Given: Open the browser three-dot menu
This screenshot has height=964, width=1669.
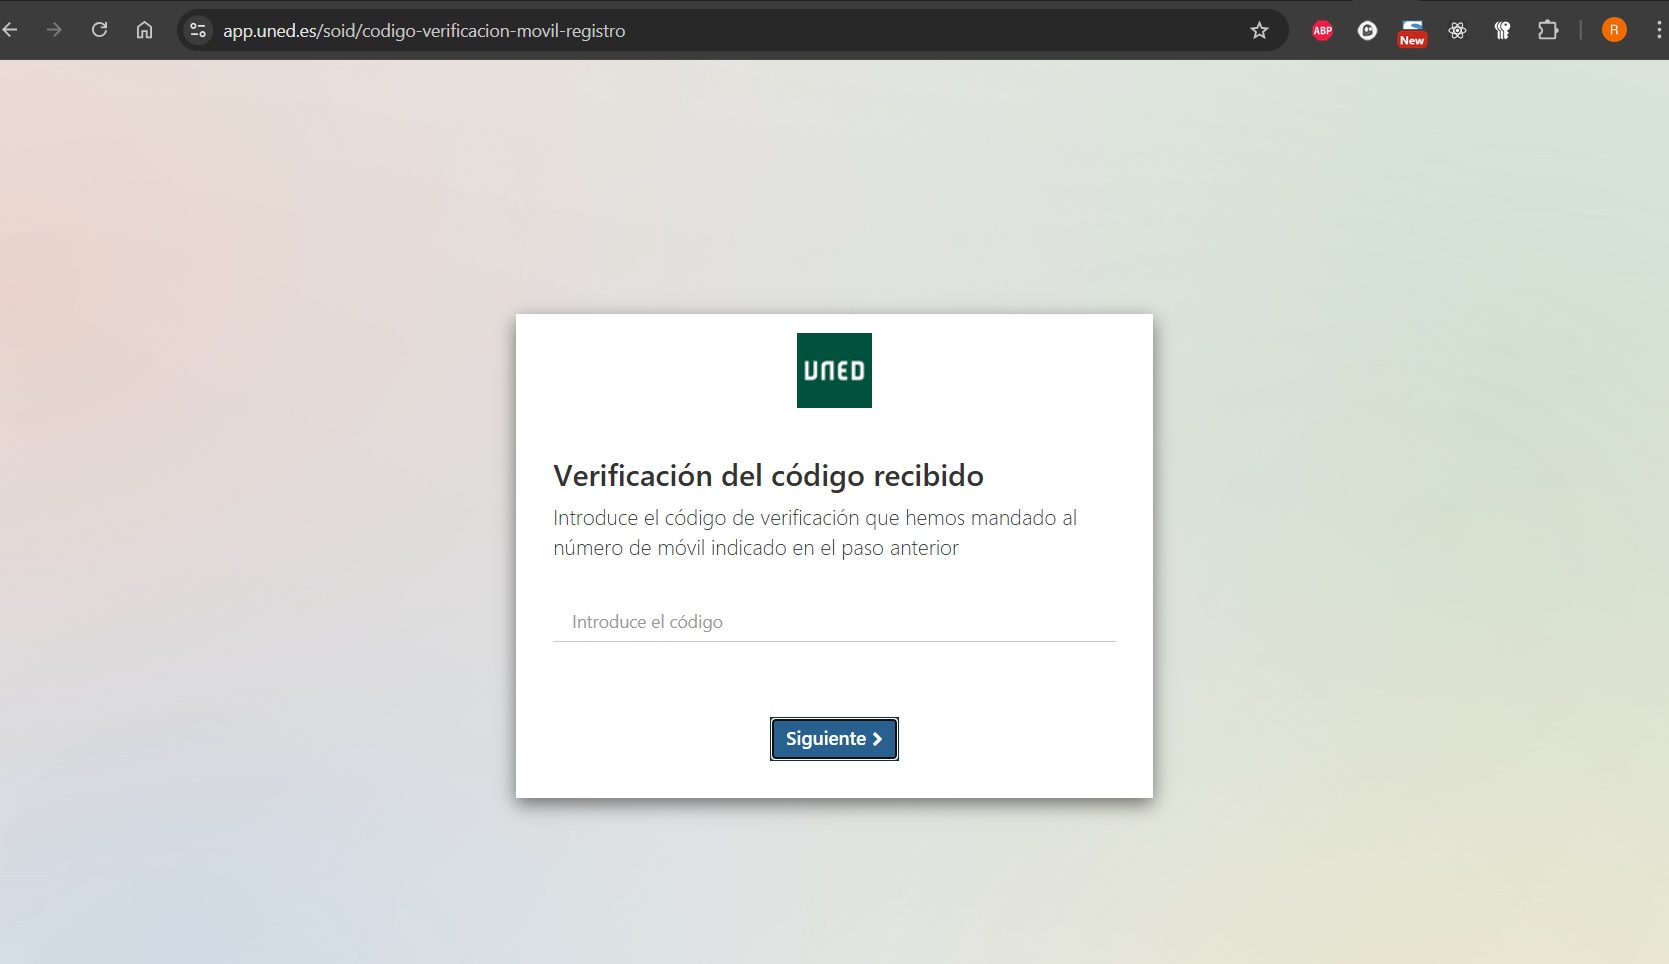Looking at the screenshot, I should click(x=1657, y=30).
